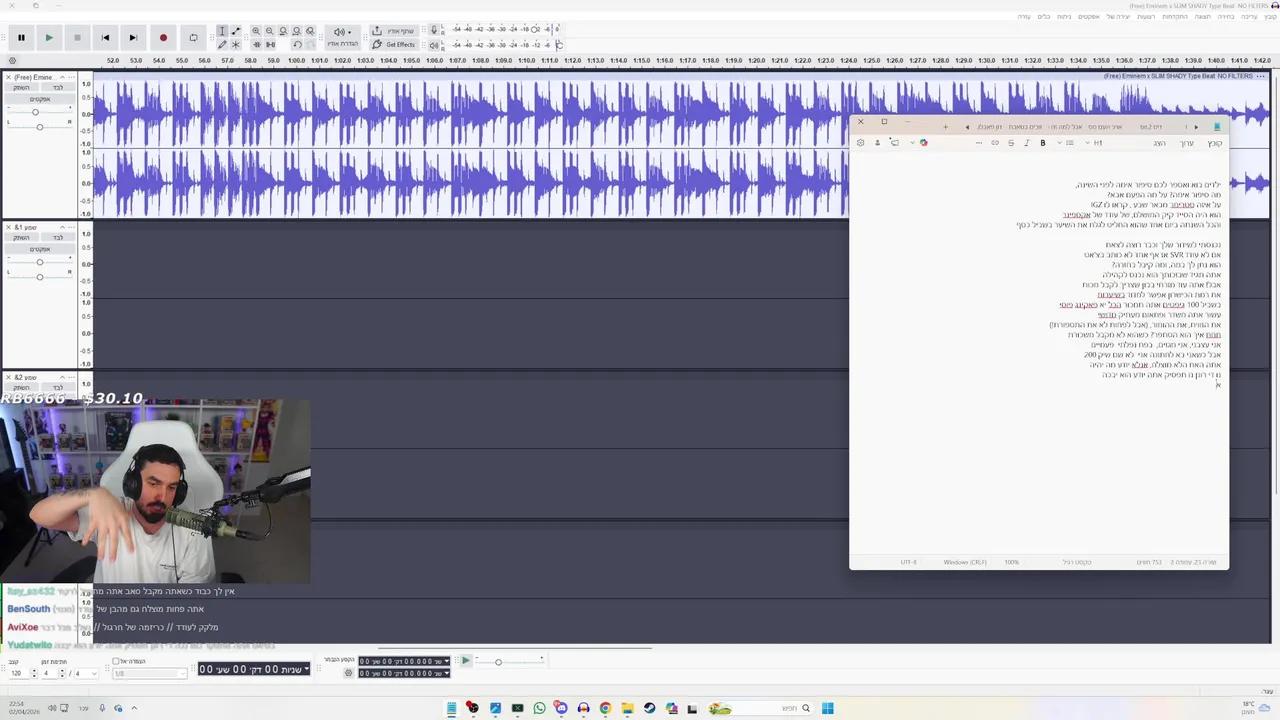Undo the last Audacity action
This screenshot has height=720, width=1280.
[x=297, y=45]
